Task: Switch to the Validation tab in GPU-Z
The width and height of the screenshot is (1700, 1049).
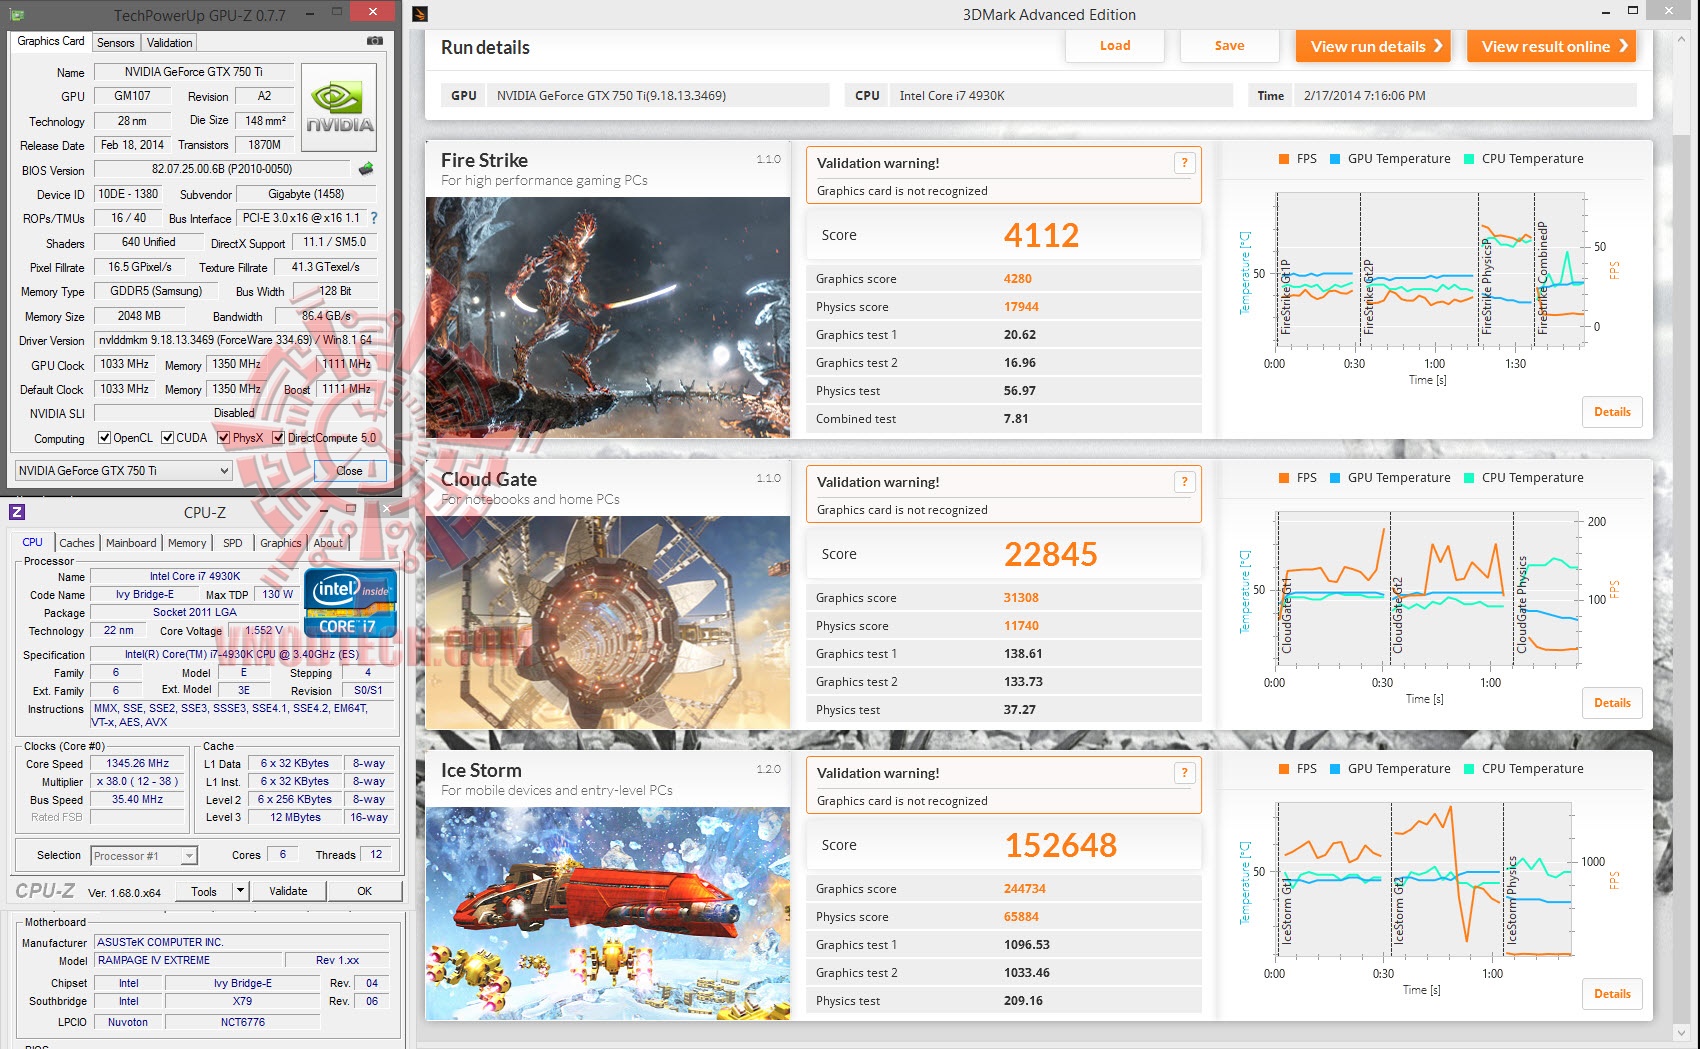Action: click(170, 43)
